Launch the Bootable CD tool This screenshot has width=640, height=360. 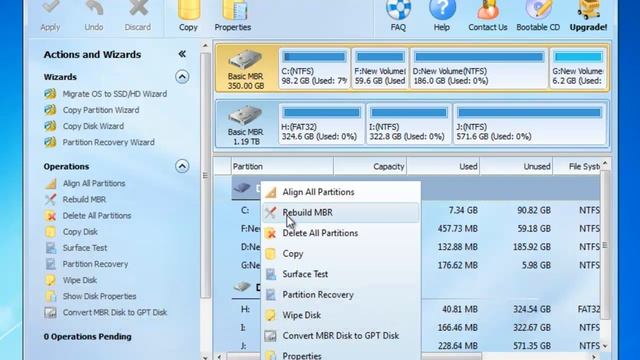tap(538, 16)
